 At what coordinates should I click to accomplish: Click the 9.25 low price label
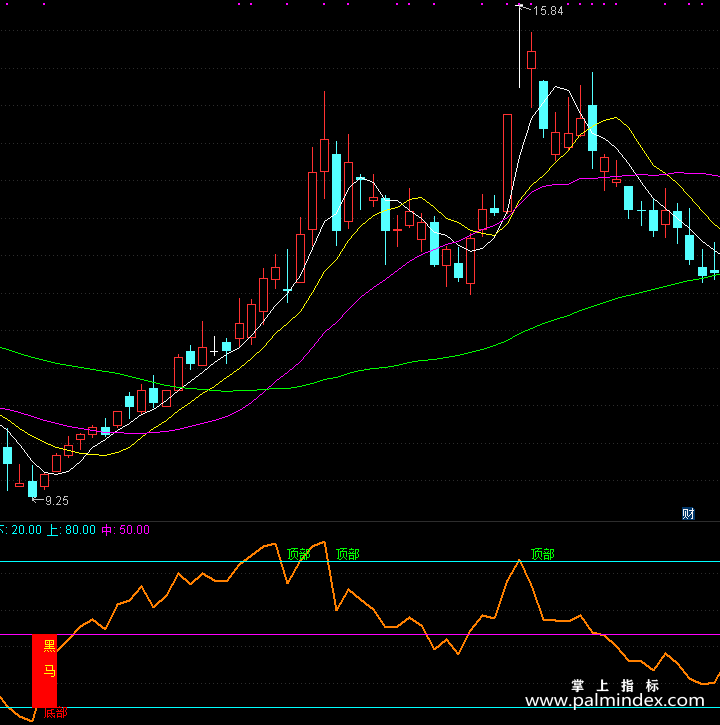pyautogui.click(x=57, y=501)
